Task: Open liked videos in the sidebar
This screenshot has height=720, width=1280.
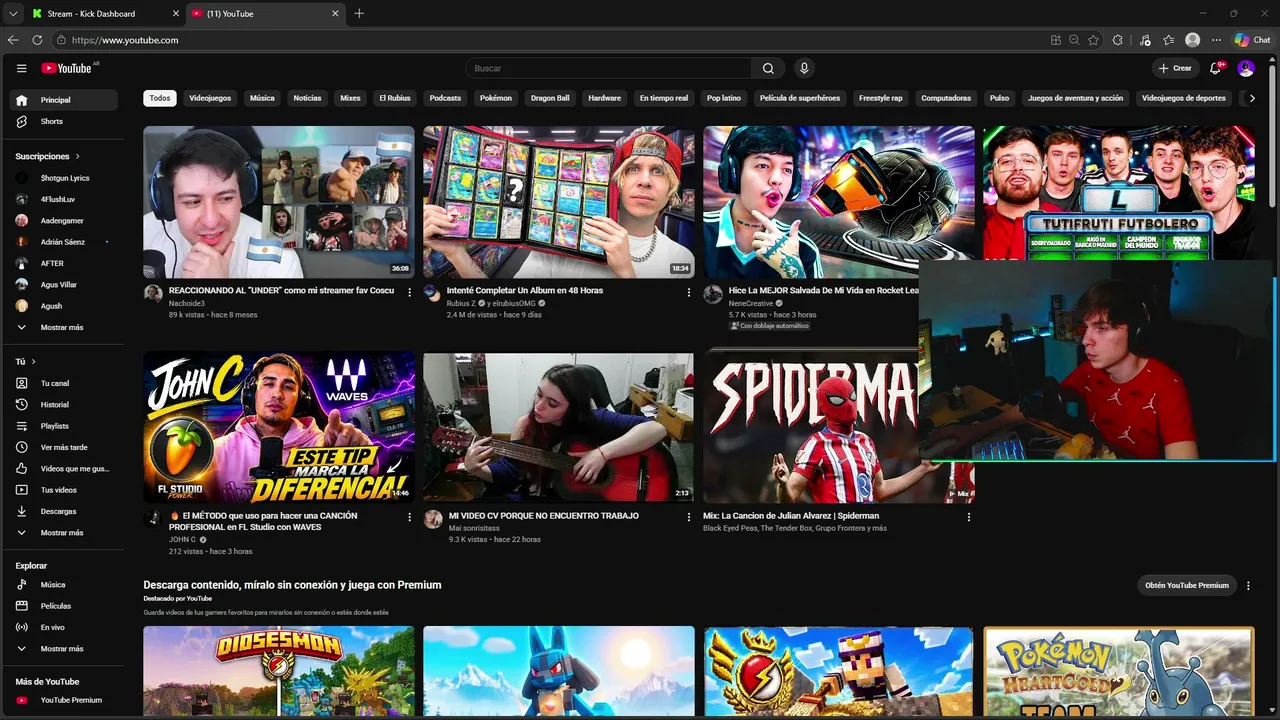Action: [x=64, y=468]
